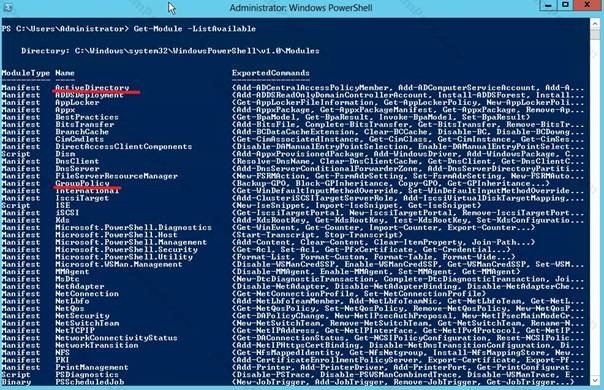Select the 'MMAgent' module name
This screenshot has height=390, width=604.
pyautogui.click(x=72, y=271)
